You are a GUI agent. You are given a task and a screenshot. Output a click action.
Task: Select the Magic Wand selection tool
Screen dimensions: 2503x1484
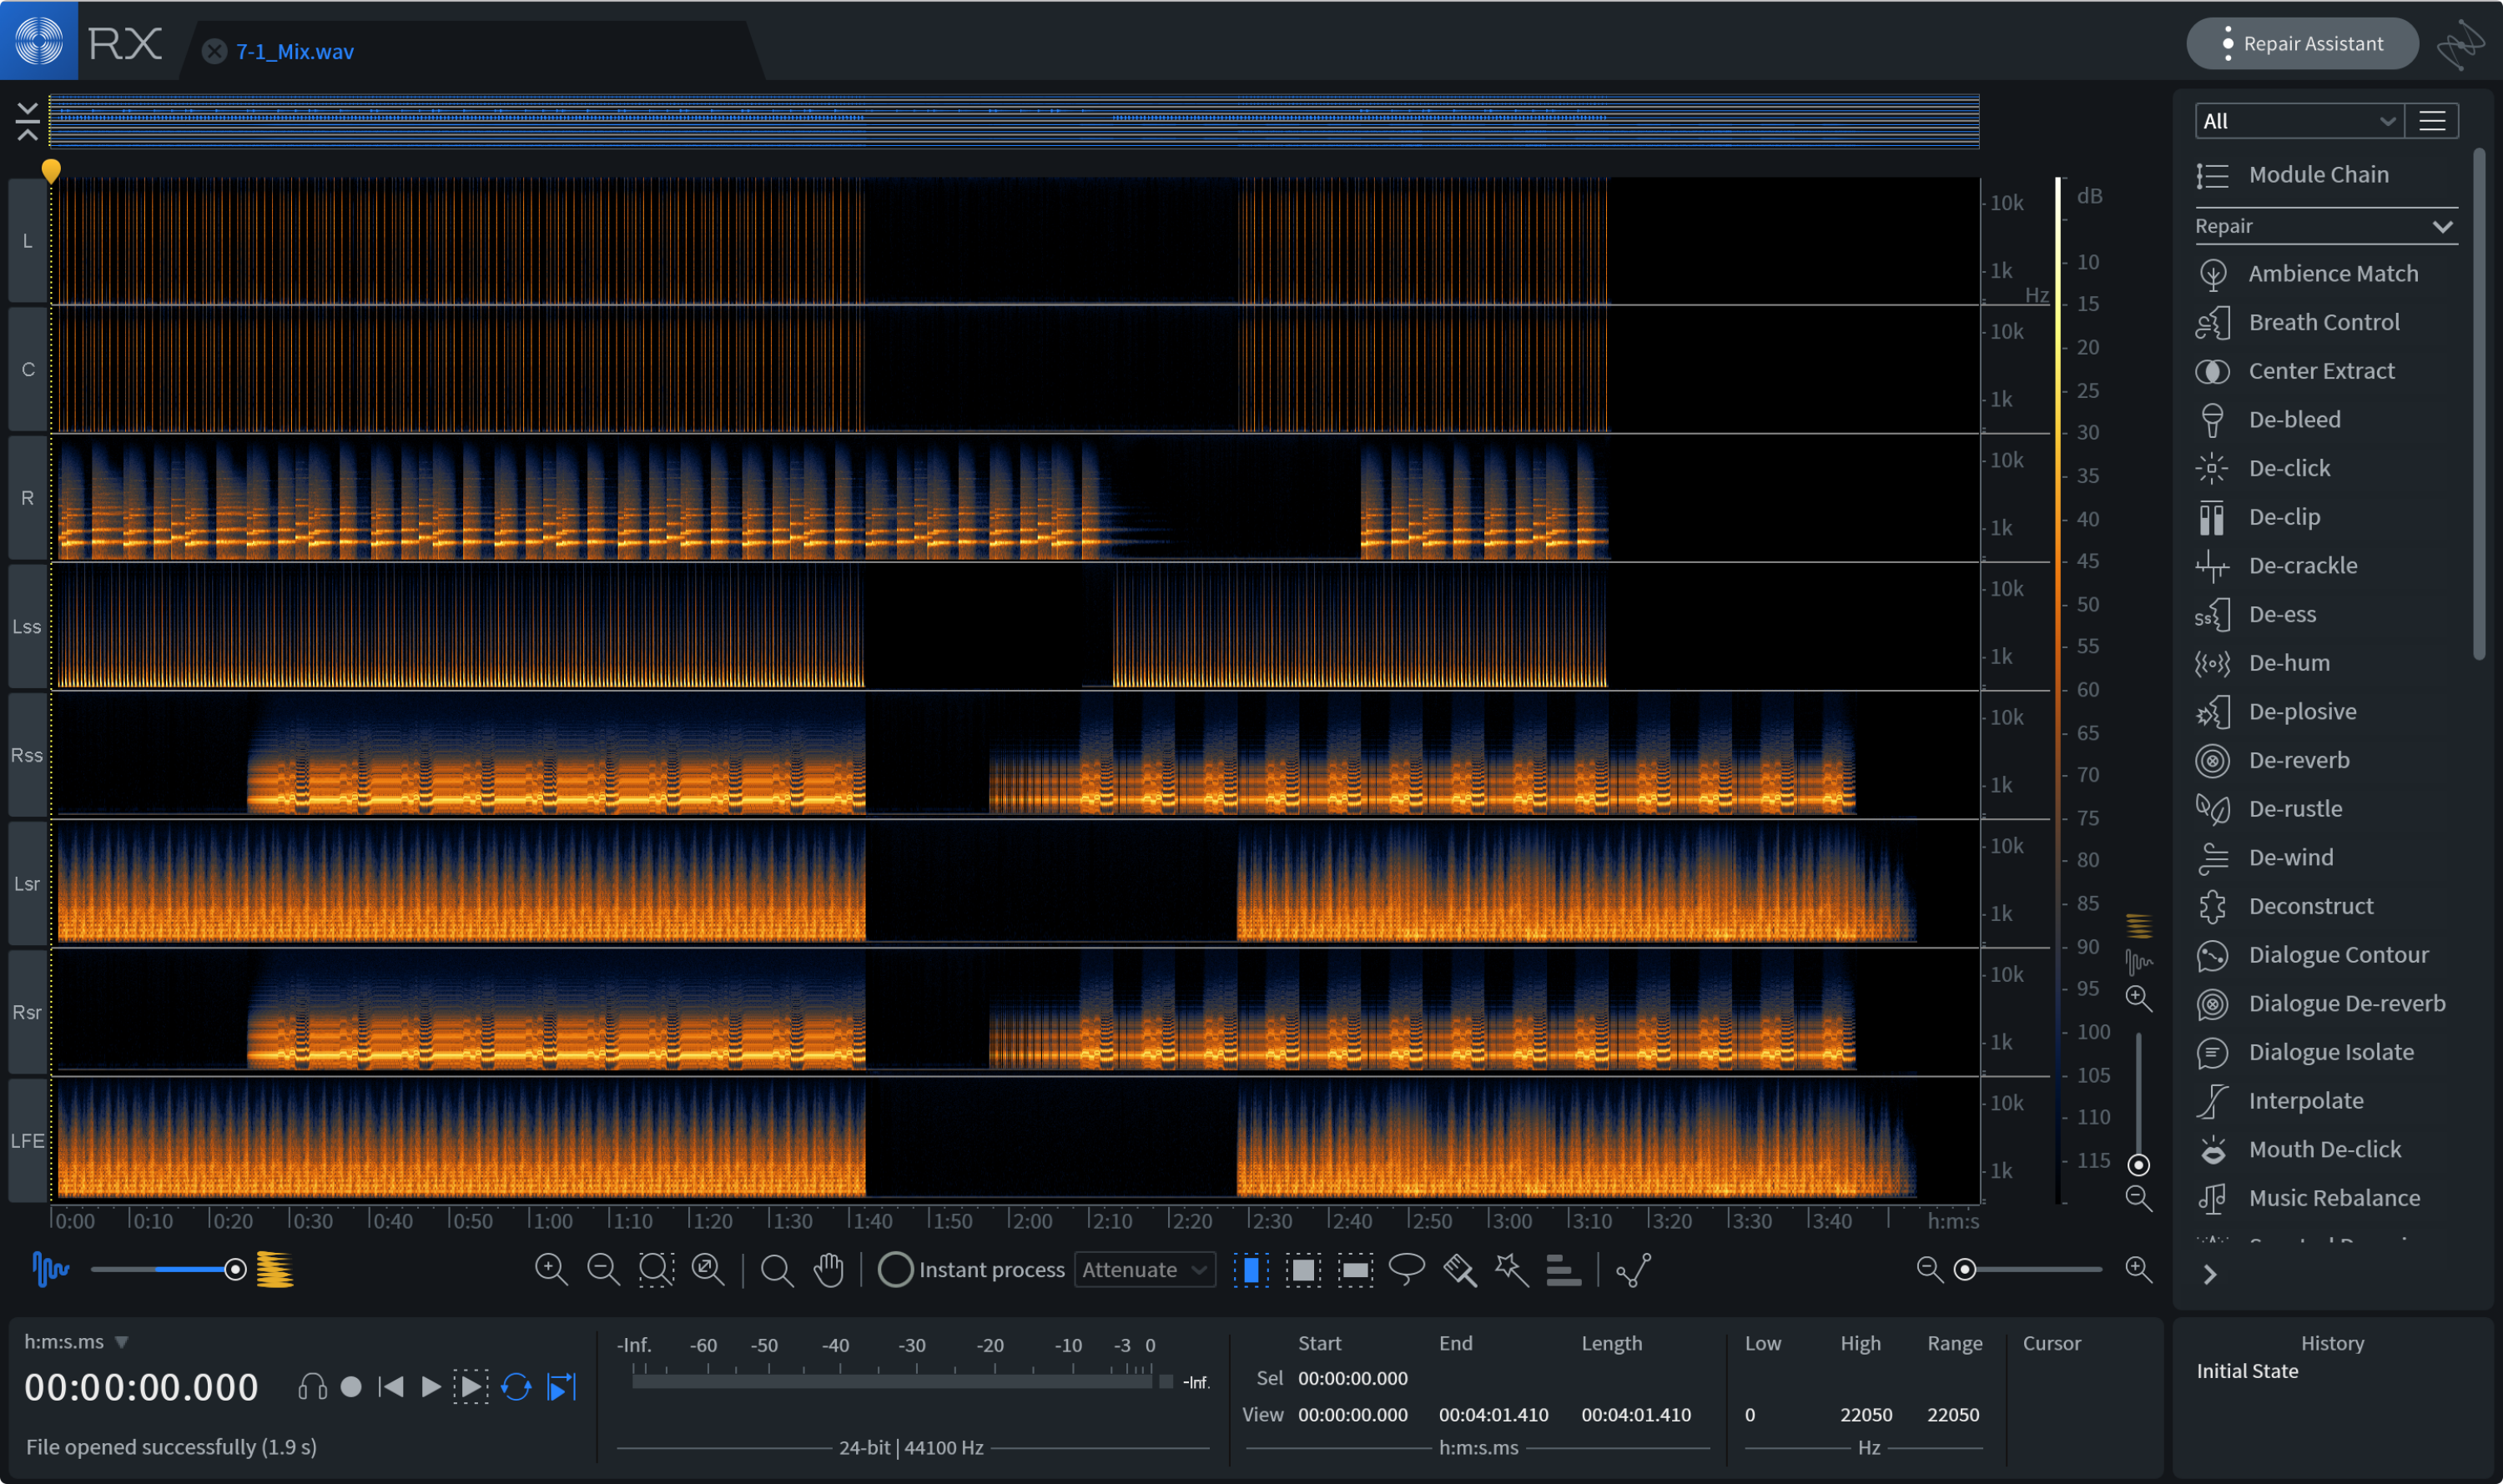(x=1511, y=1269)
